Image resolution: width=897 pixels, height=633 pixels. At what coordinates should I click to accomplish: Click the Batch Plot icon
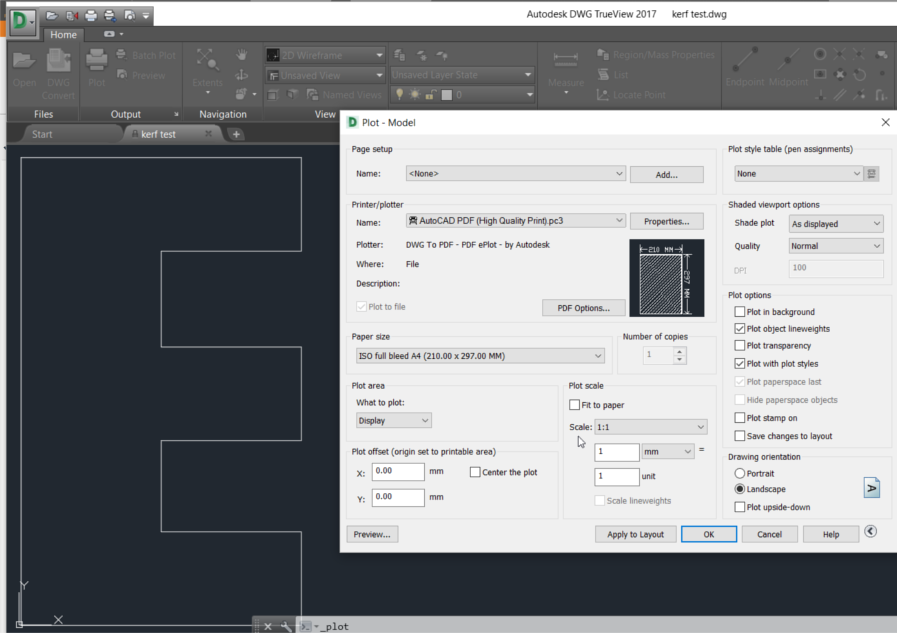click(121, 54)
